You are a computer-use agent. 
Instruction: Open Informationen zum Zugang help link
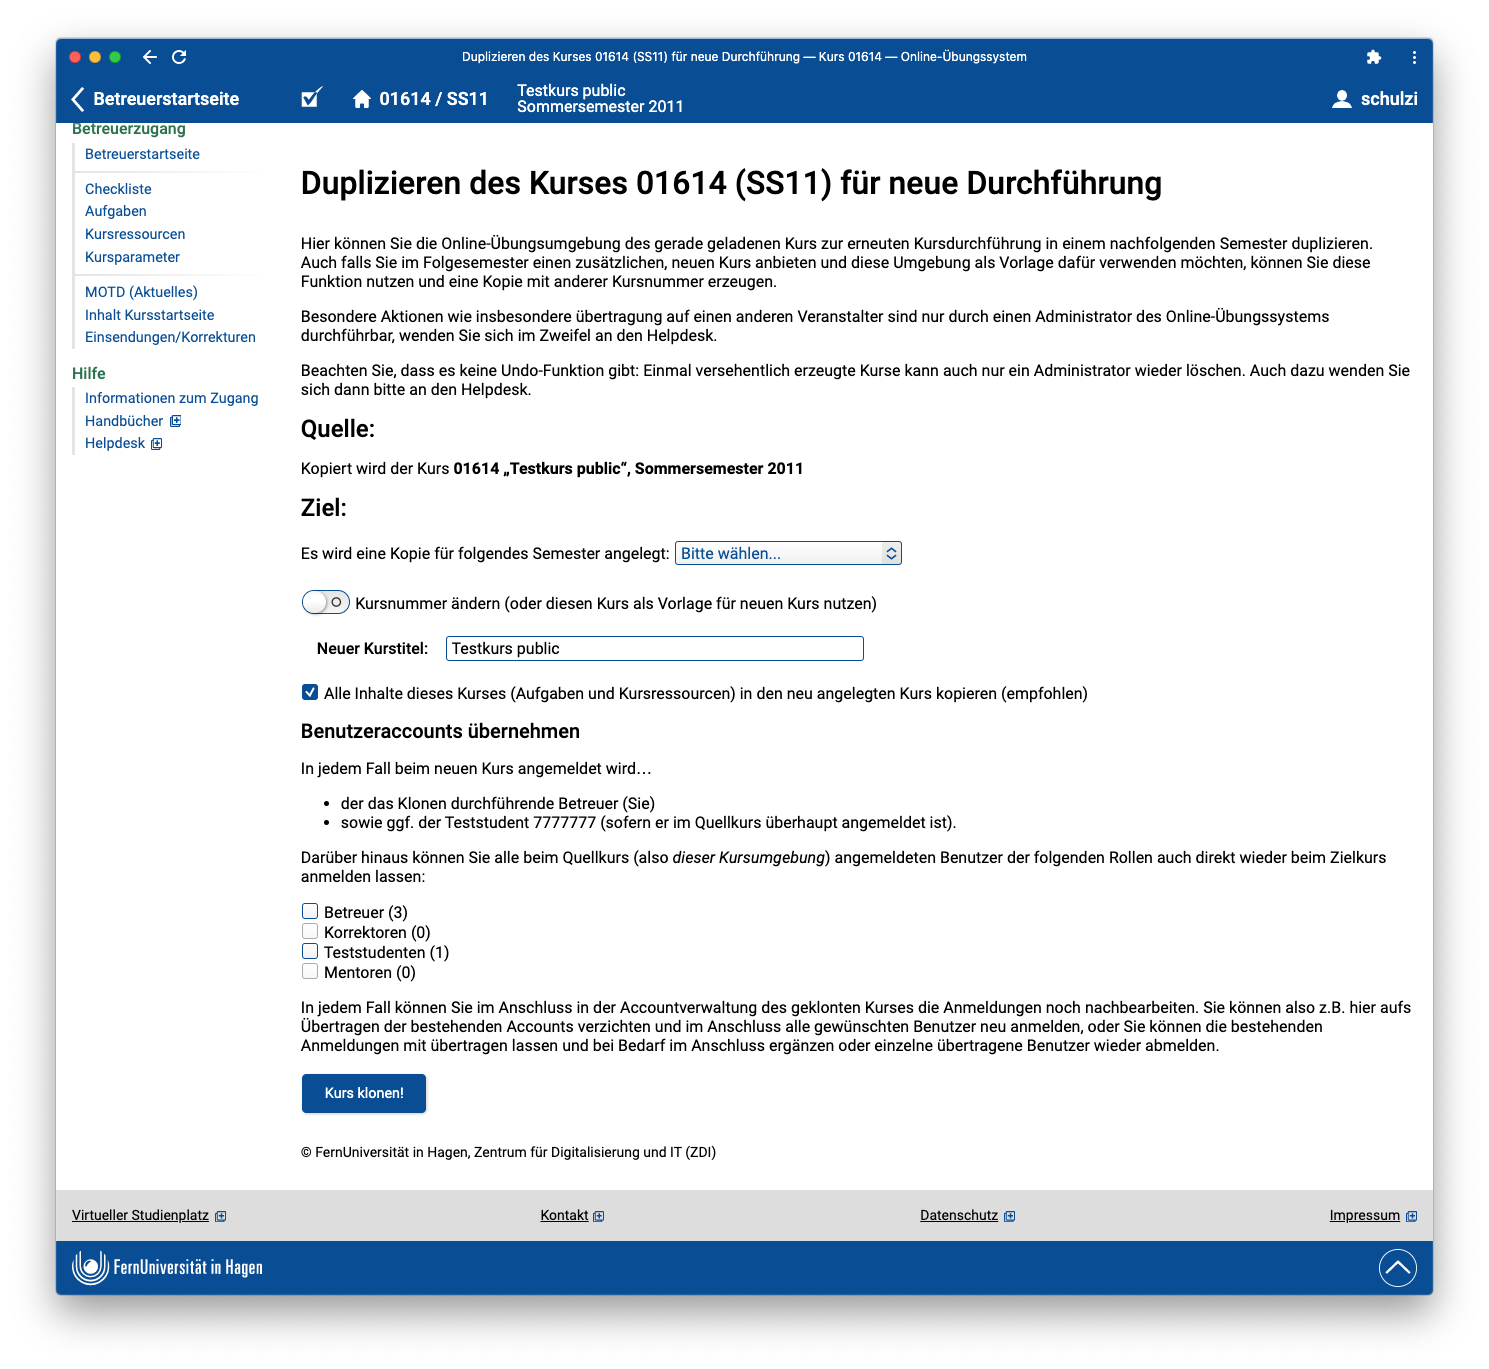171,398
